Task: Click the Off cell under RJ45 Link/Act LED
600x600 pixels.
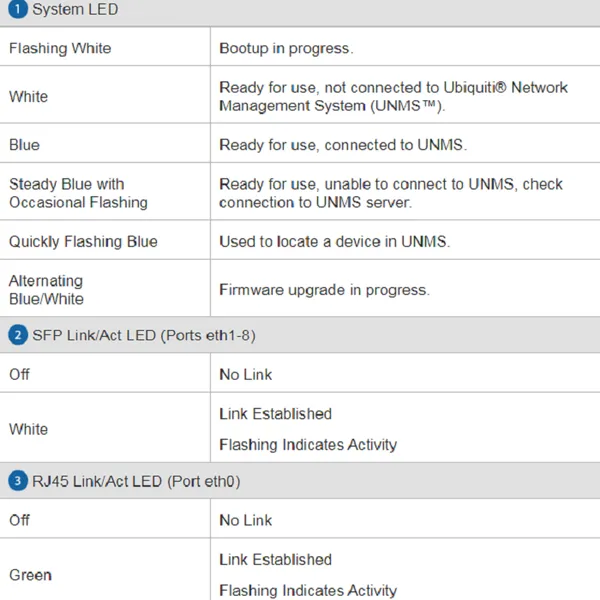Action: point(20,520)
